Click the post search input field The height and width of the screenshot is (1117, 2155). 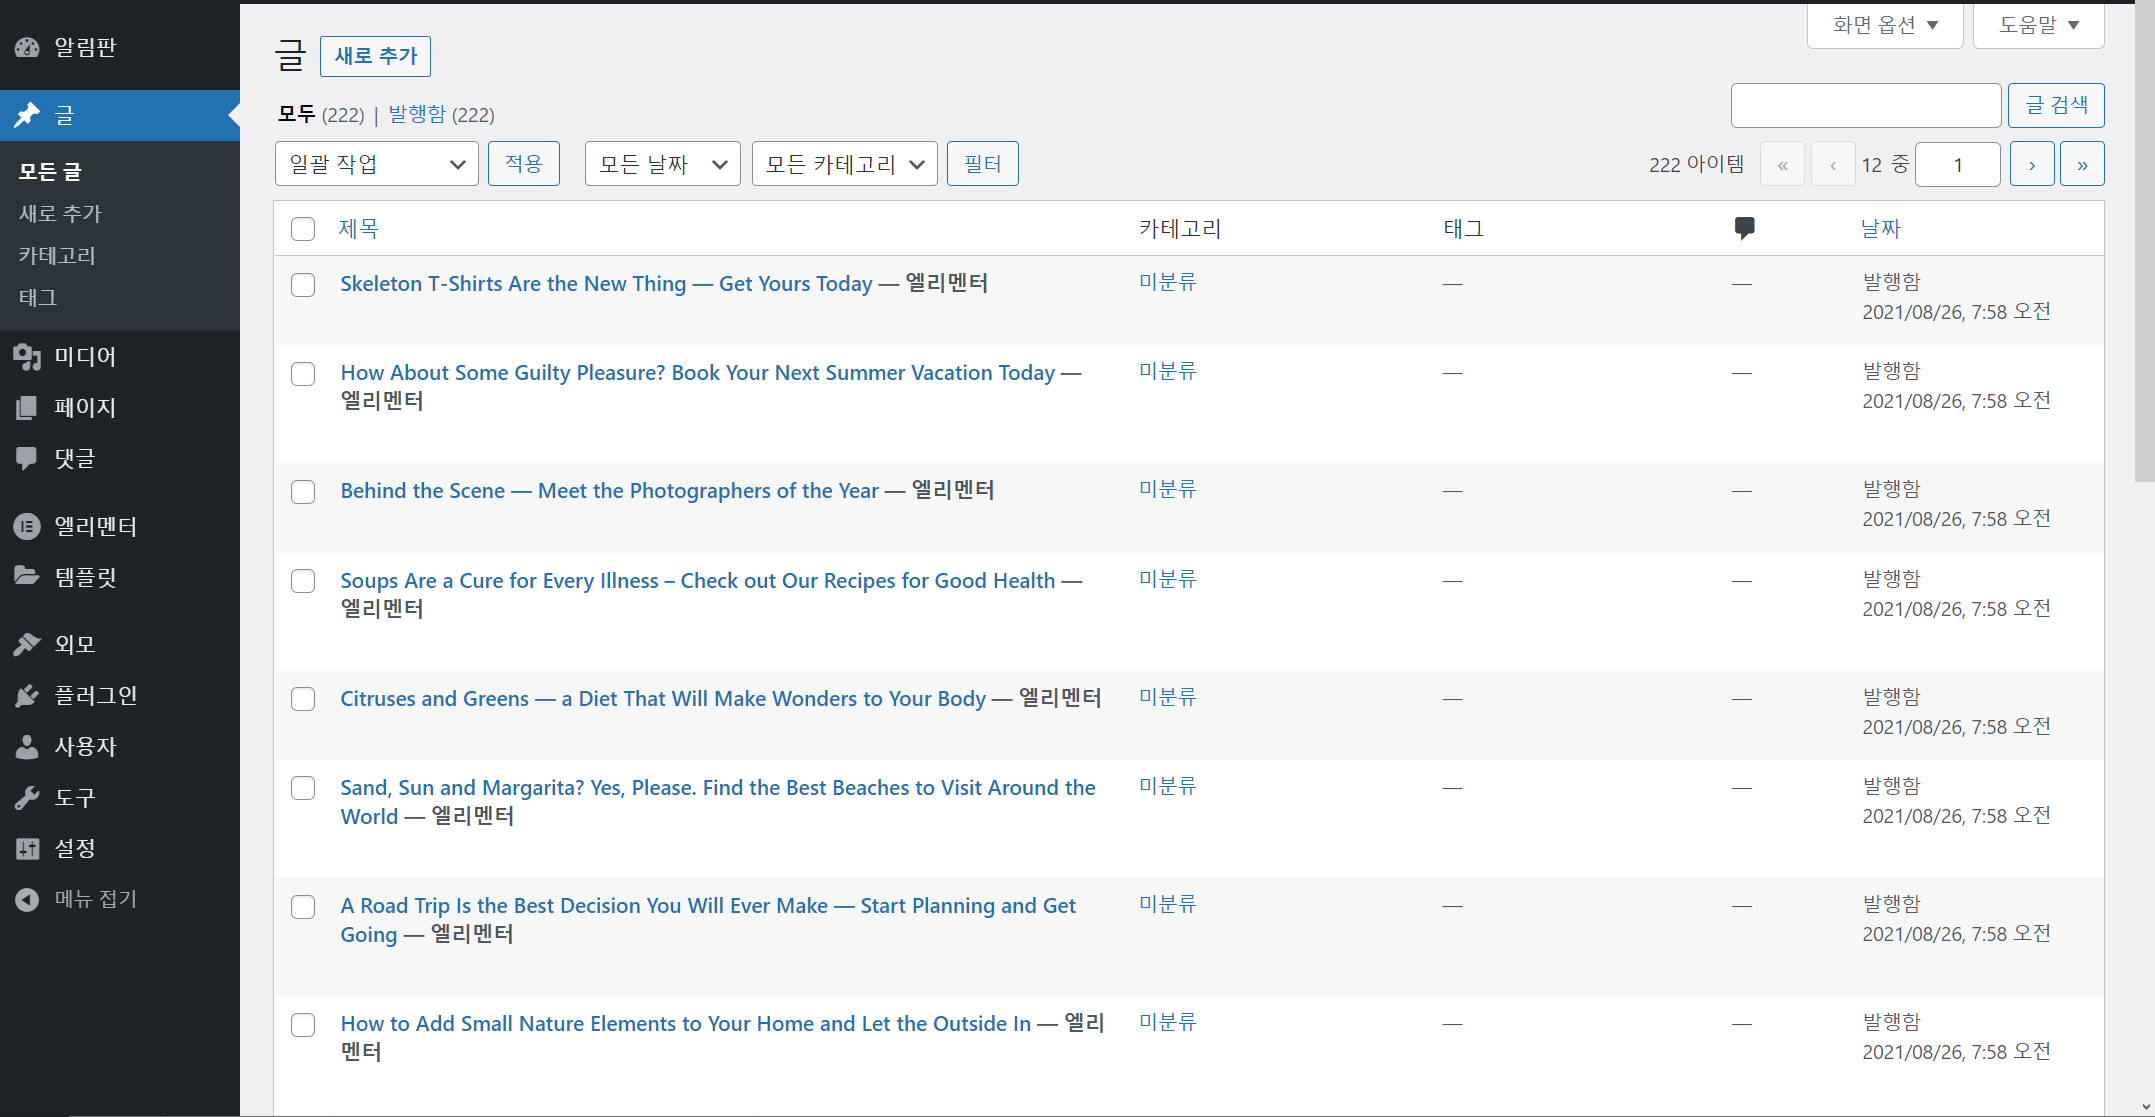click(x=1865, y=105)
